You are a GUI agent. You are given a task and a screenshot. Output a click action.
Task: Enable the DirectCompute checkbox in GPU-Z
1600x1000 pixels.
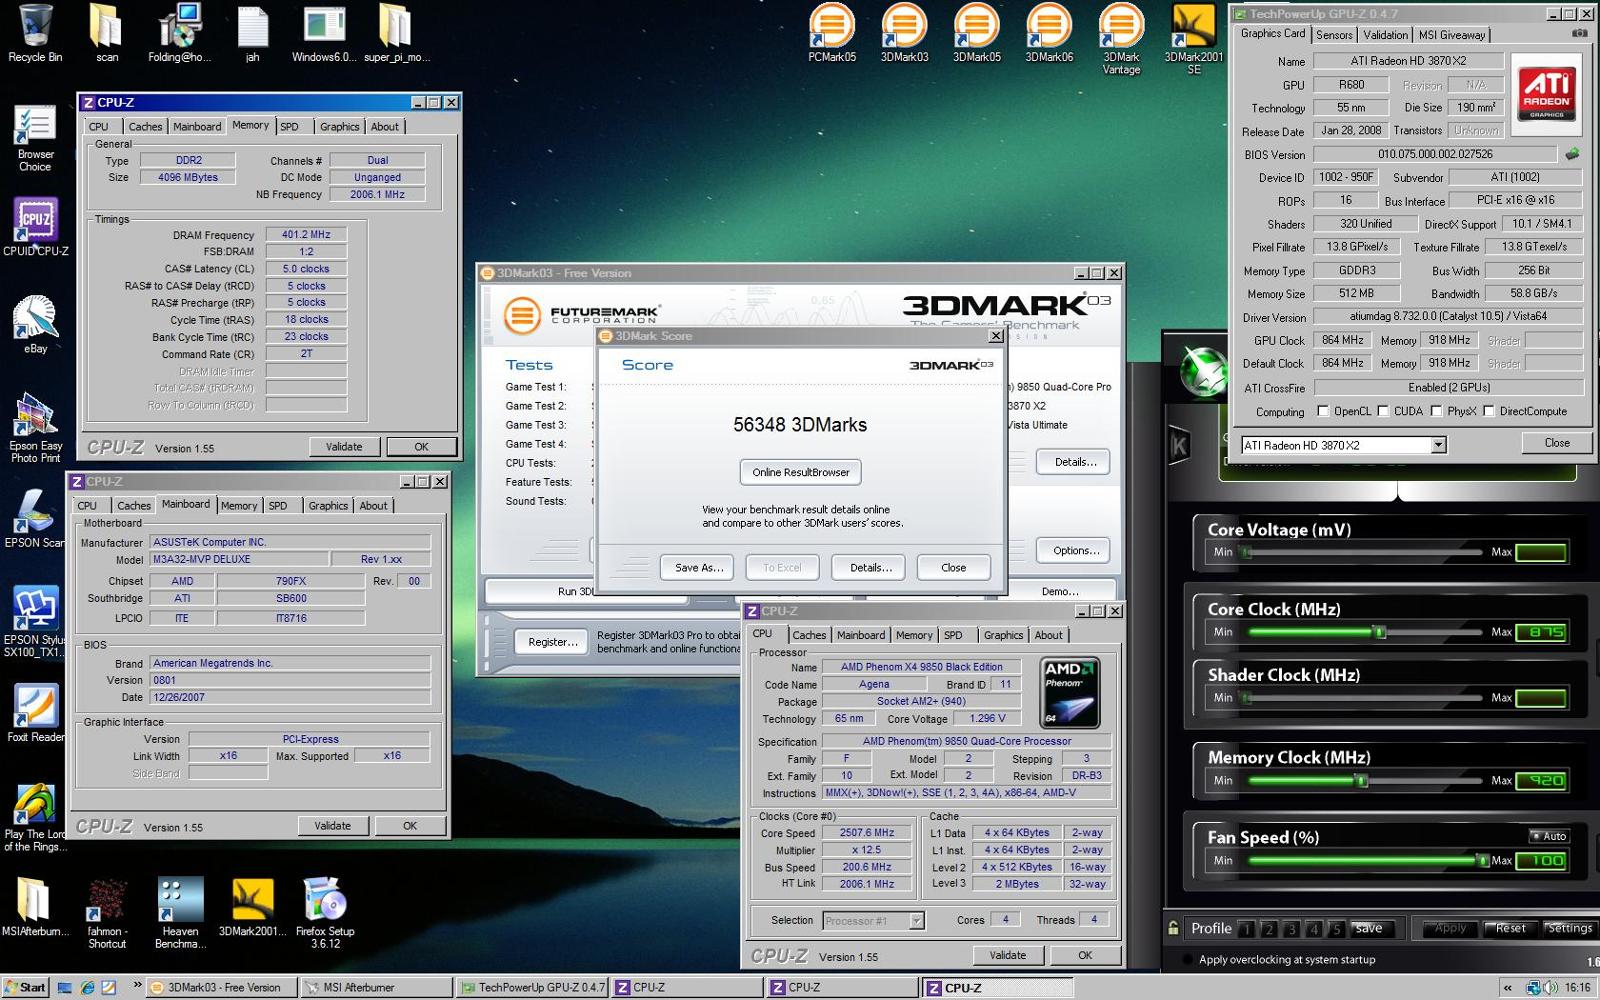tap(1488, 411)
